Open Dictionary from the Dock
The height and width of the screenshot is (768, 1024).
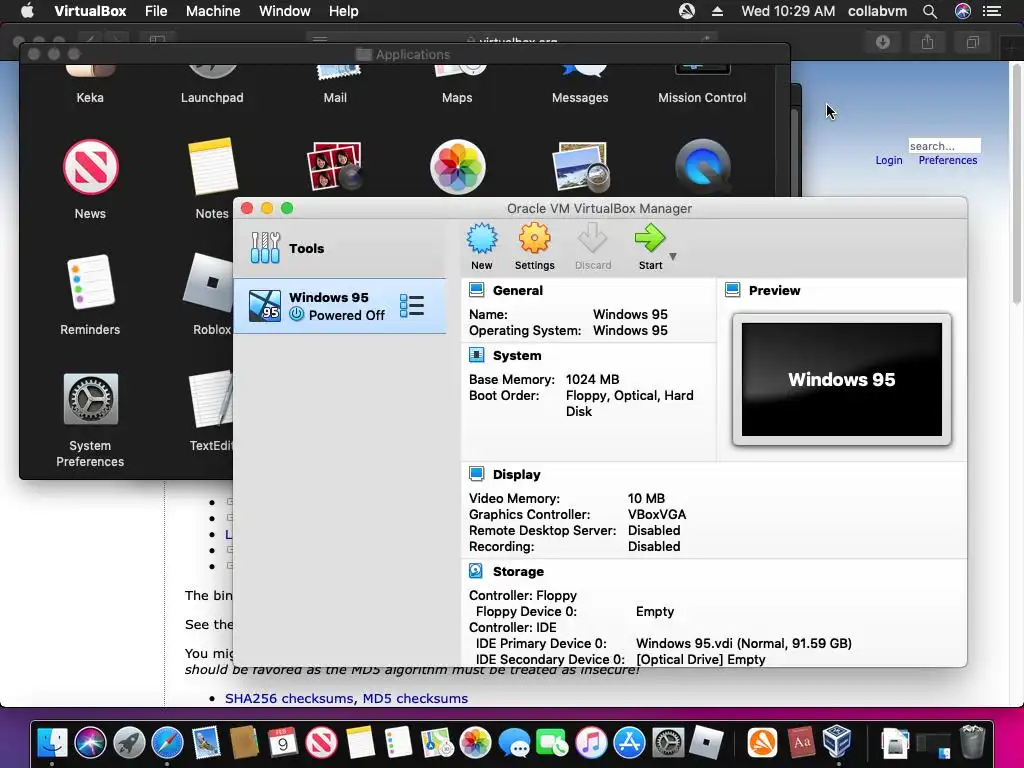click(801, 743)
